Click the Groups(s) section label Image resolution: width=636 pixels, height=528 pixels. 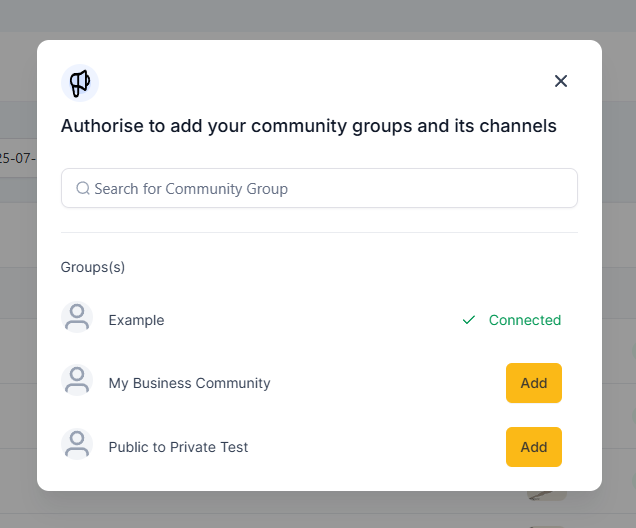92,267
